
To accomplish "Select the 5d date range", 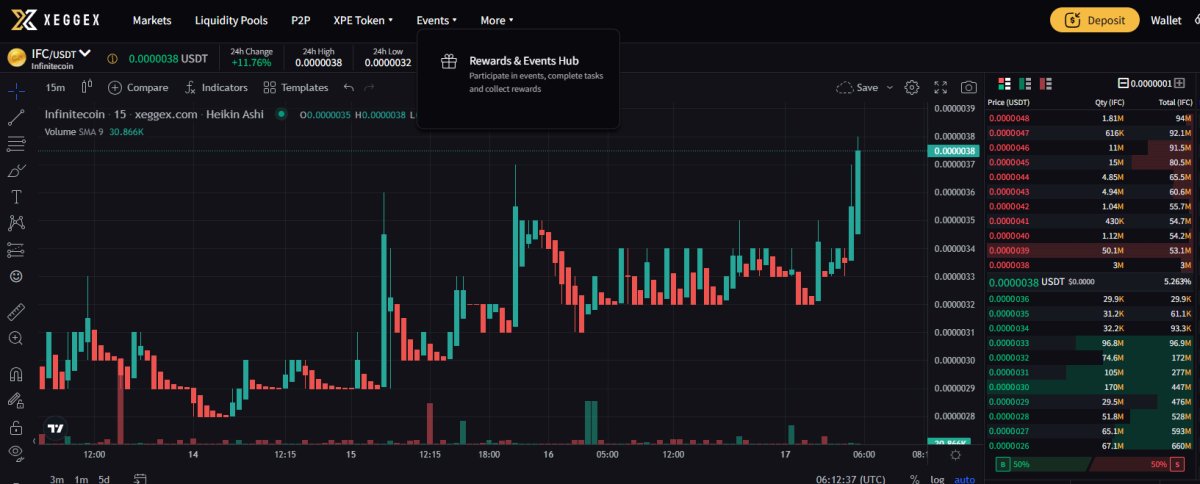I will [x=104, y=479].
